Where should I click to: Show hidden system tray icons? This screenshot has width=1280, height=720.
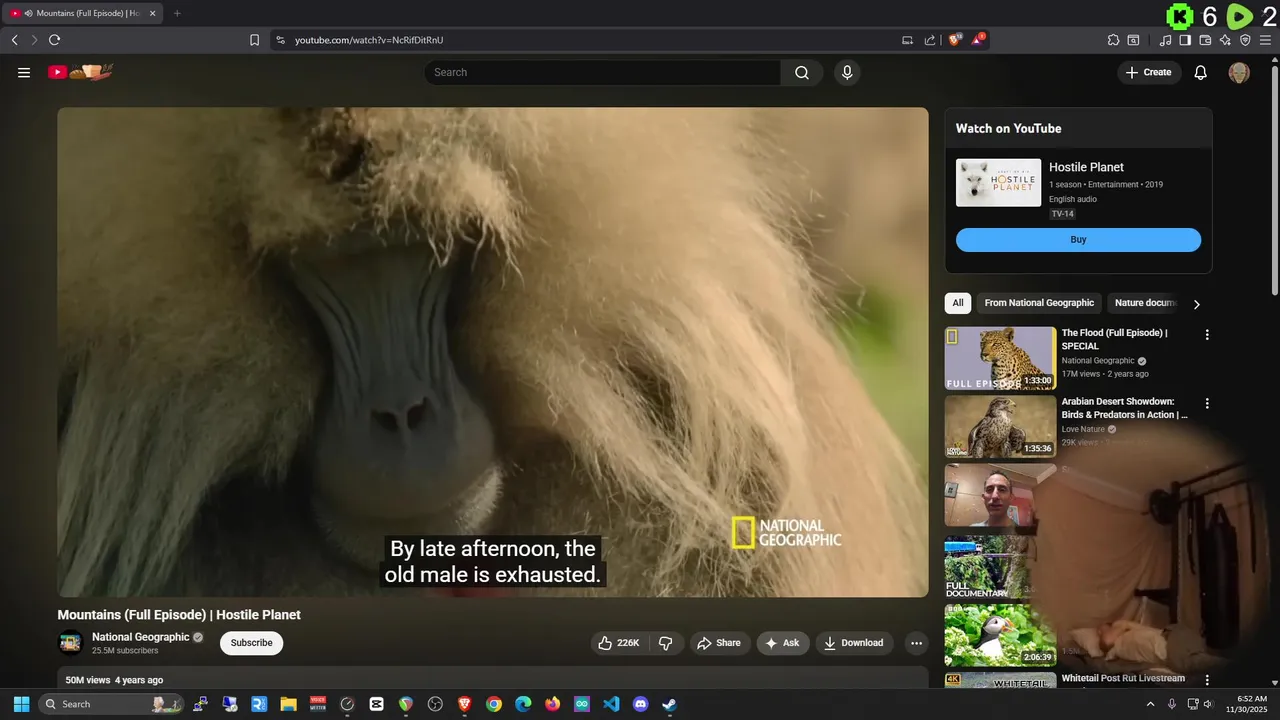[x=1150, y=704]
